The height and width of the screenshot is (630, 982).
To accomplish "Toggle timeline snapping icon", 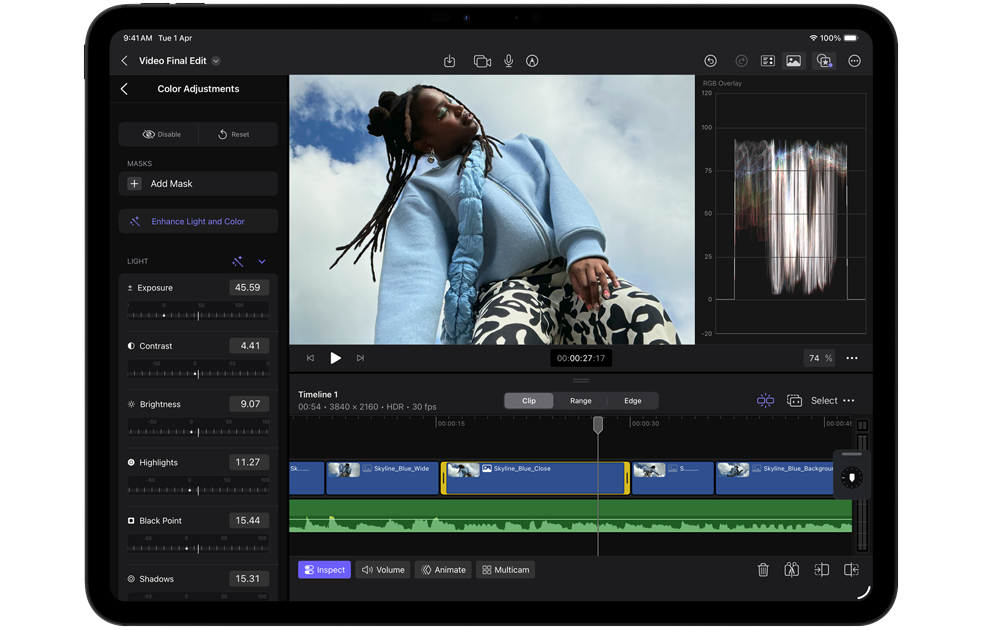I will pos(765,401).
